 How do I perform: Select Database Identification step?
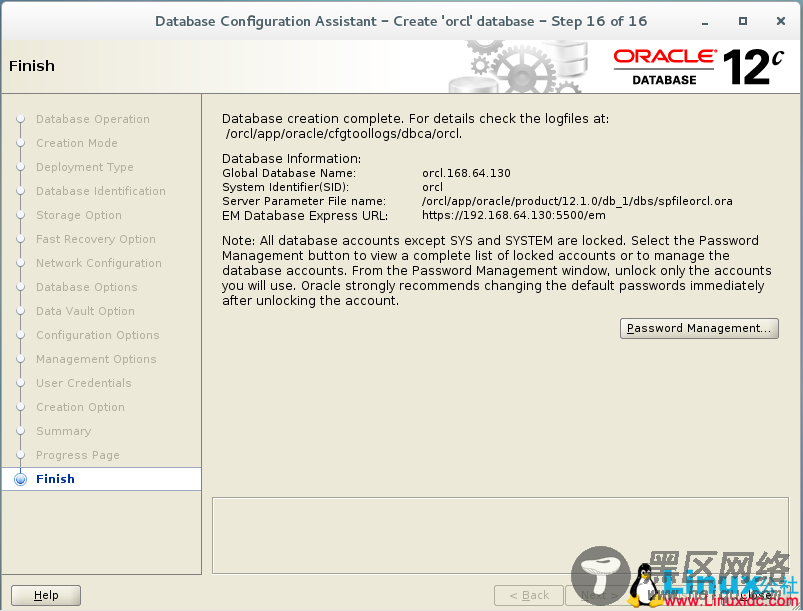[101, 191]
